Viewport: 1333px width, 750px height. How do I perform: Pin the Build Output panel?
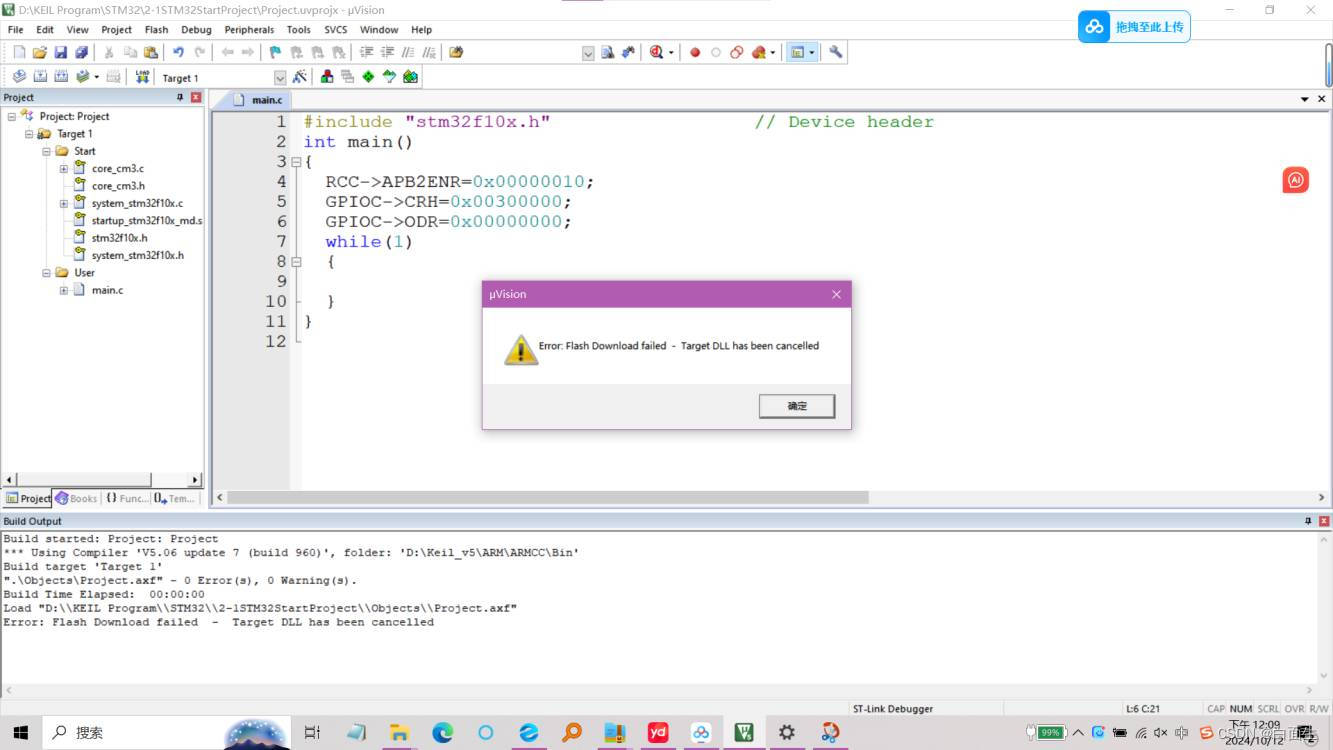[1308, 521]
